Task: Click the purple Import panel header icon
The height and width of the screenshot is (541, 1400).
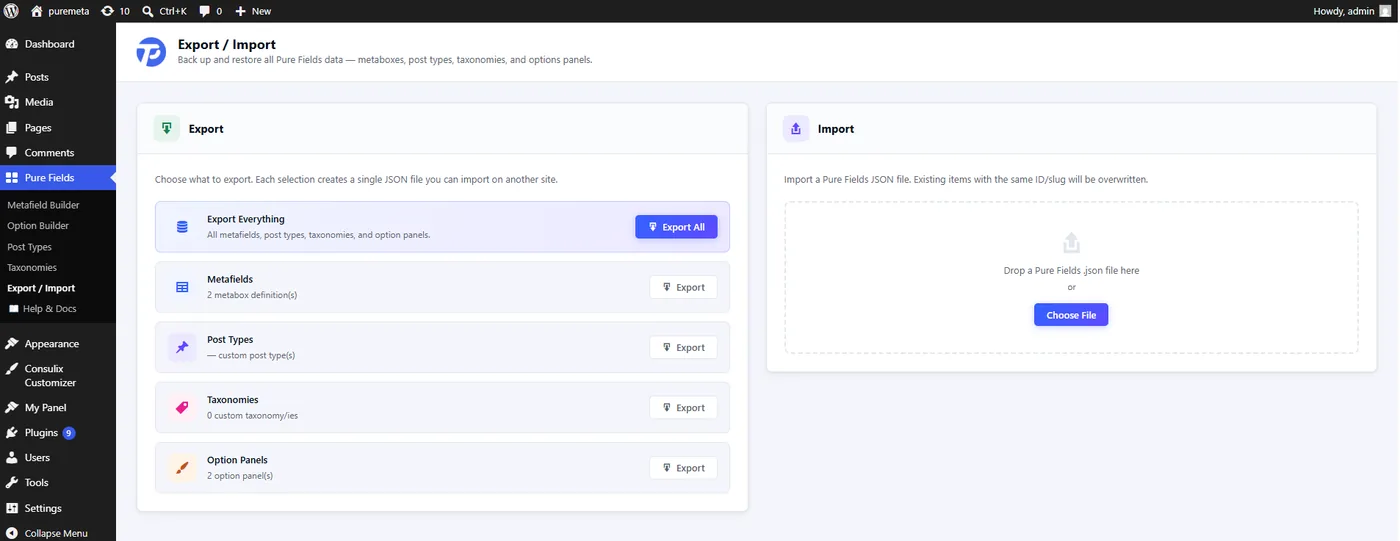Action: tap(796, 128)
